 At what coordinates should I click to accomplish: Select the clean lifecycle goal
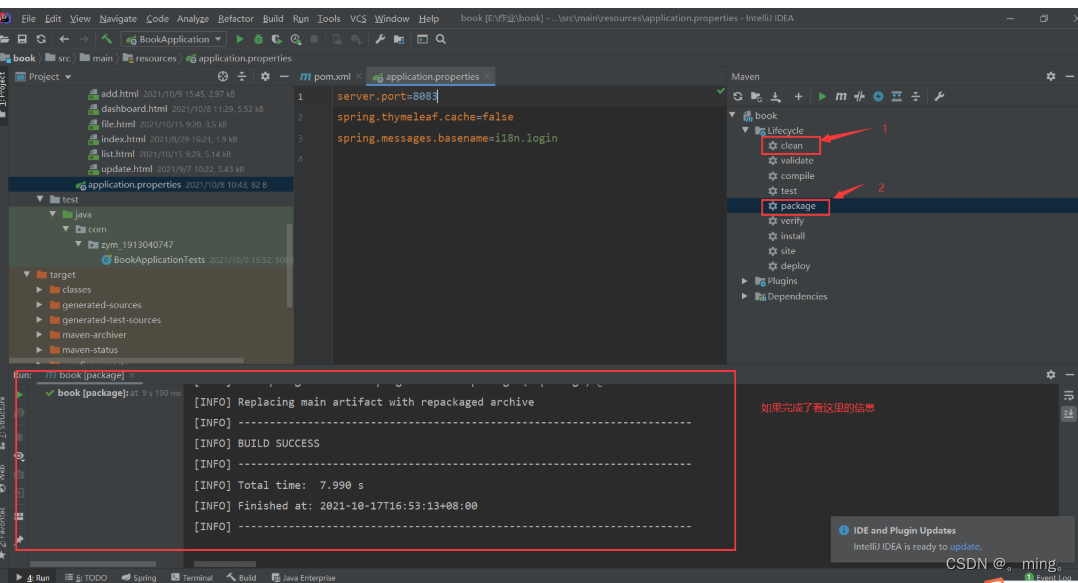tap(791, 145)
